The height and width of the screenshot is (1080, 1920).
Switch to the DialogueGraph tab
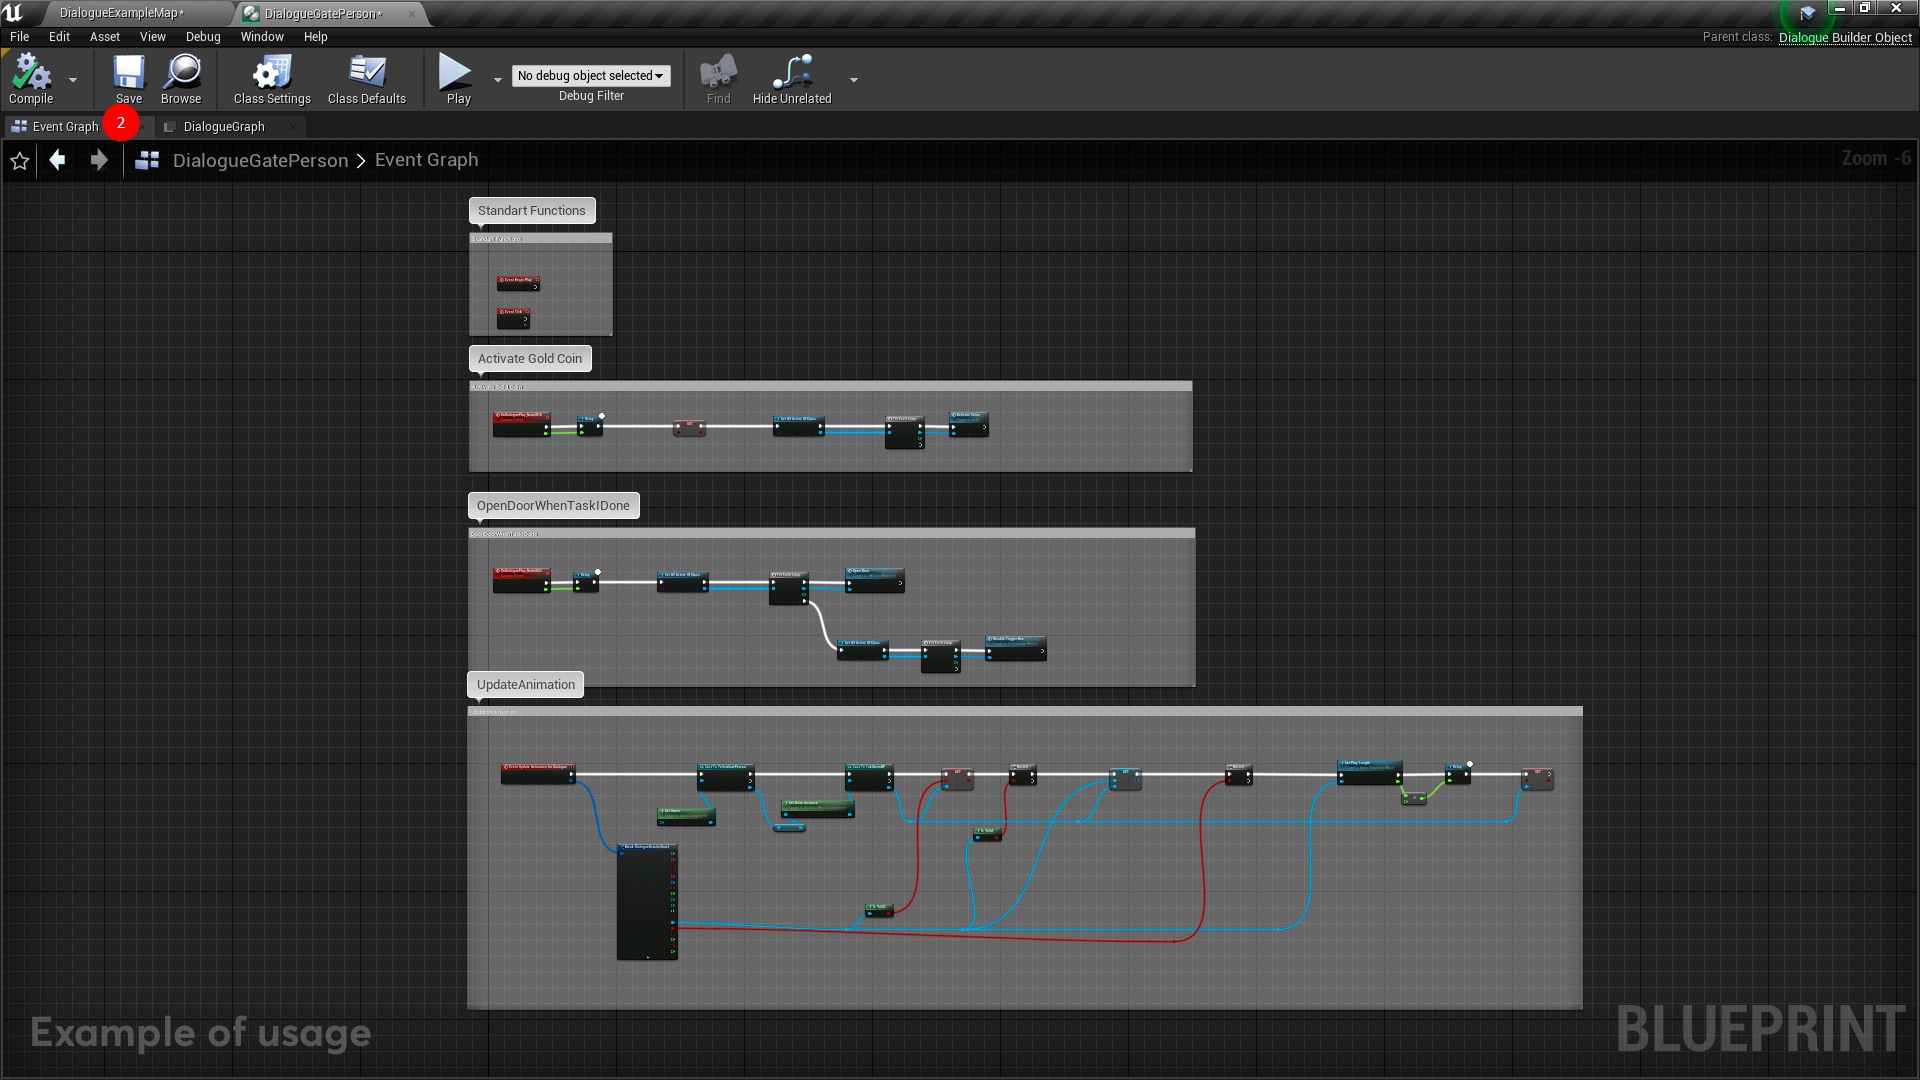[x=224, y=127]
